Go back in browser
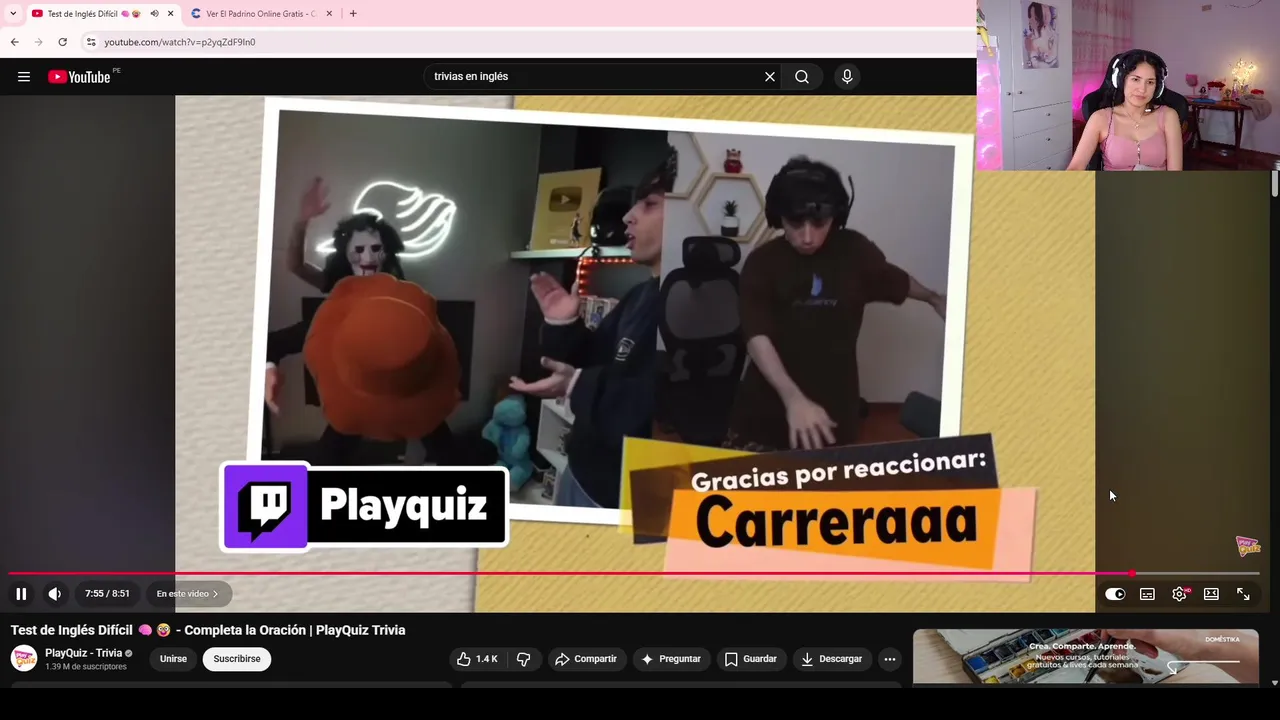The image size is (1280, 720). tap(14, 42)
